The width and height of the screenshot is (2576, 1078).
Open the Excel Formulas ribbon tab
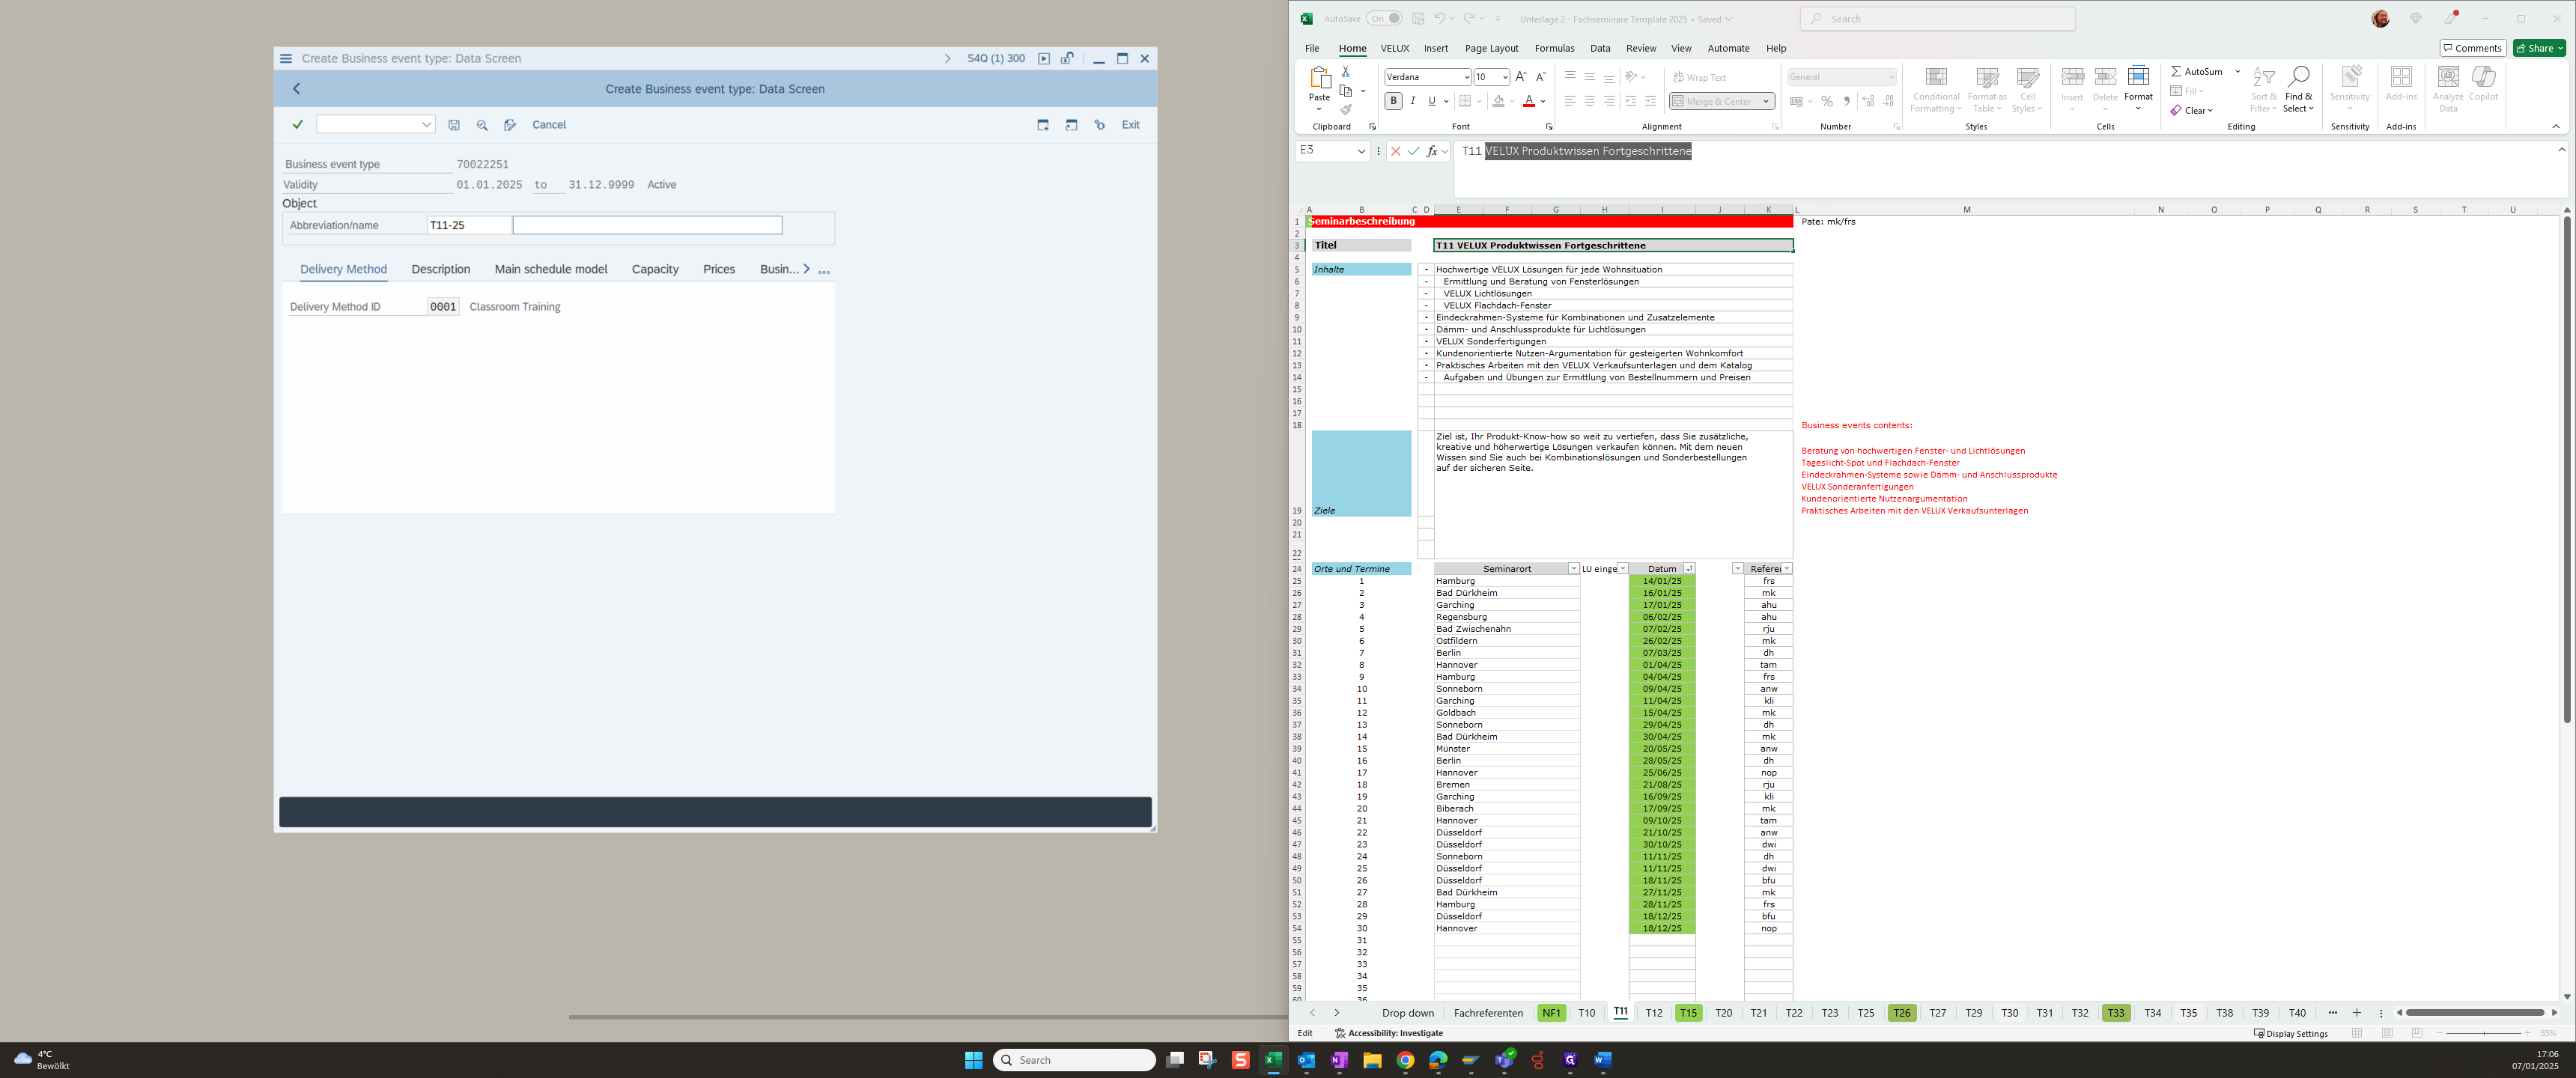tap(1554, 48)
